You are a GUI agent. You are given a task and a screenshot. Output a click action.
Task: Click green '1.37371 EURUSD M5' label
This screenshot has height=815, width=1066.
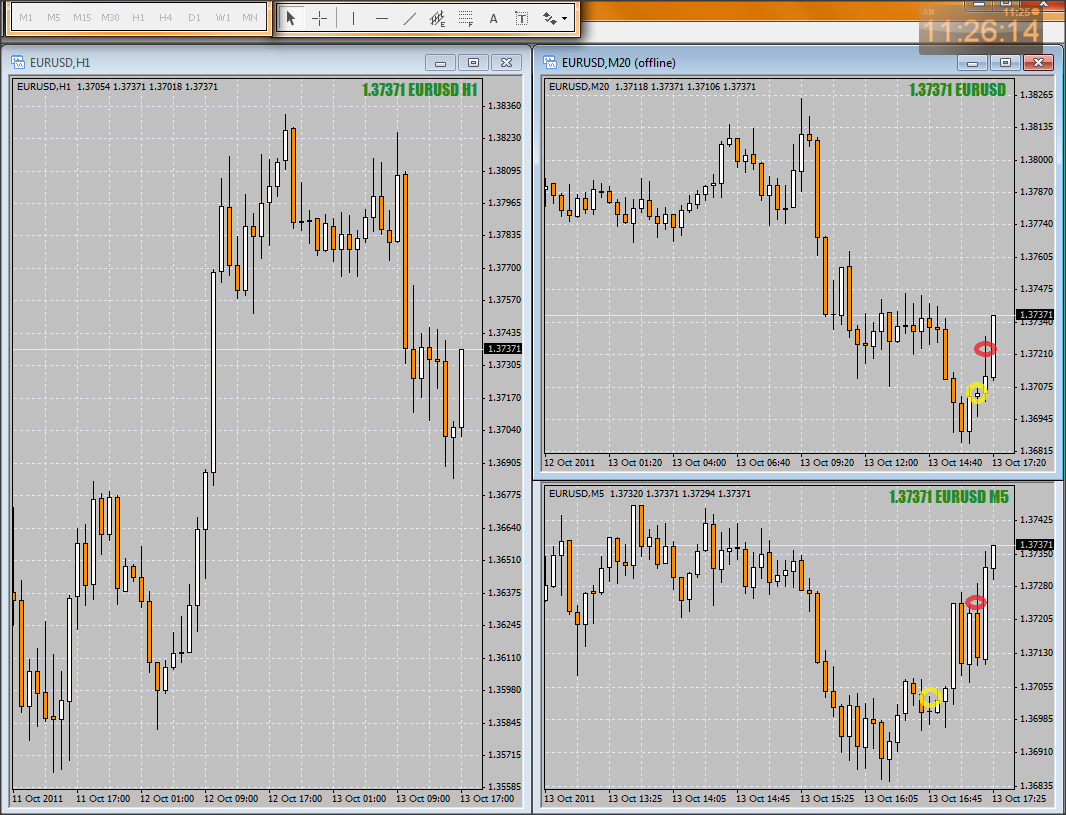click(x=948, y=497)
